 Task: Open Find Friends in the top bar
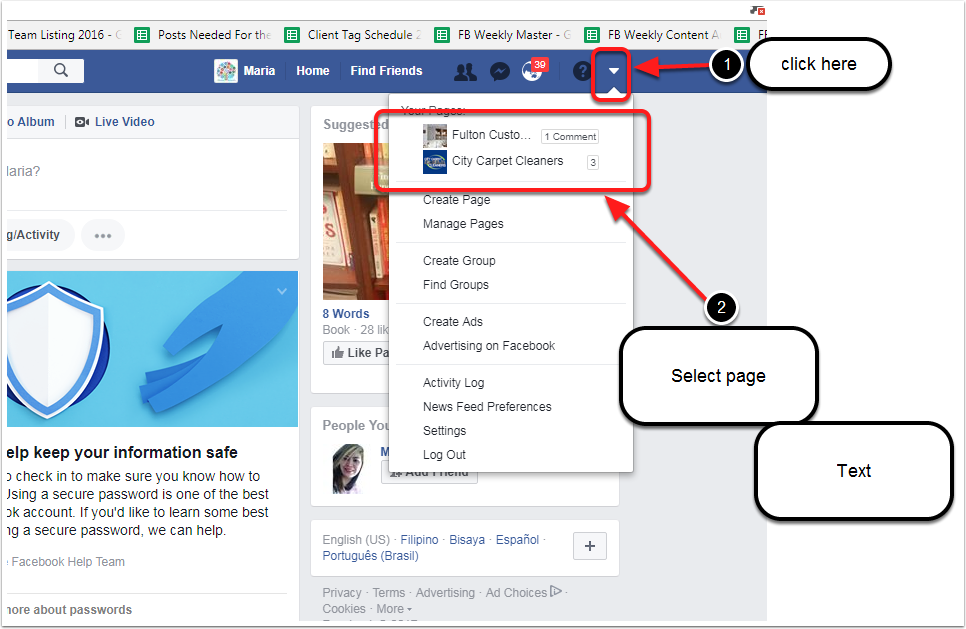pyautogui.click(x=386, y=71)
